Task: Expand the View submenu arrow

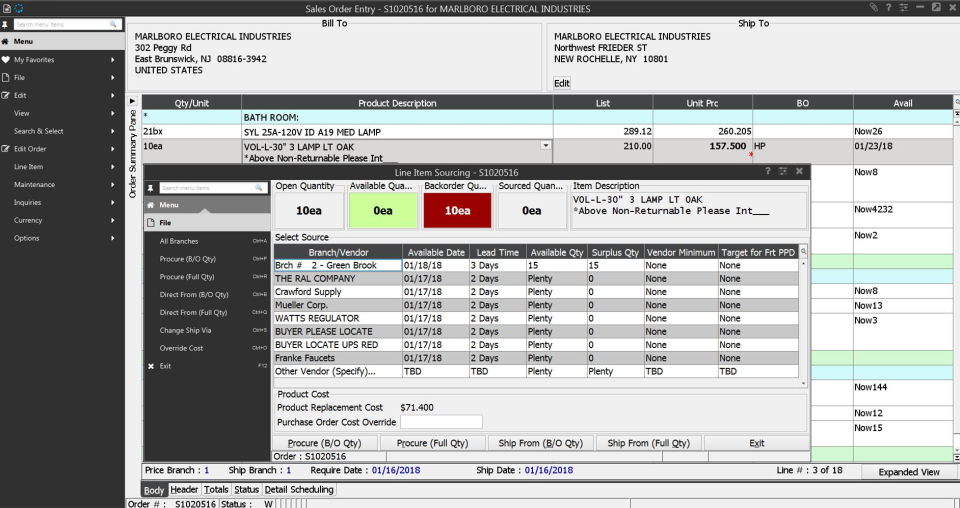Action: click(113, 113)
